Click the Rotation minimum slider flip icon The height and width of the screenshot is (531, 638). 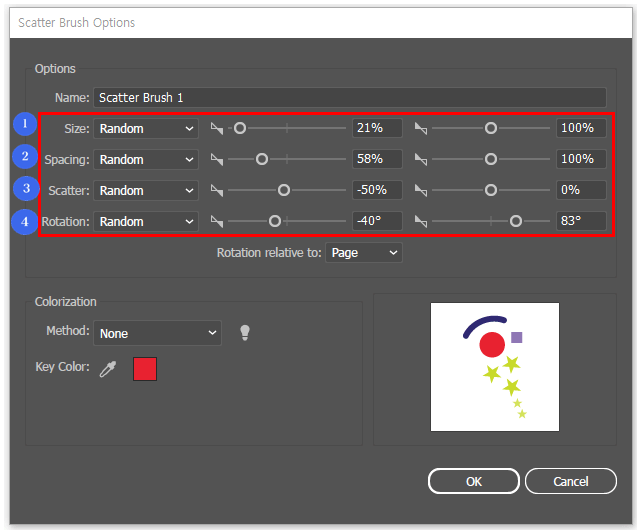pos(217,221)
